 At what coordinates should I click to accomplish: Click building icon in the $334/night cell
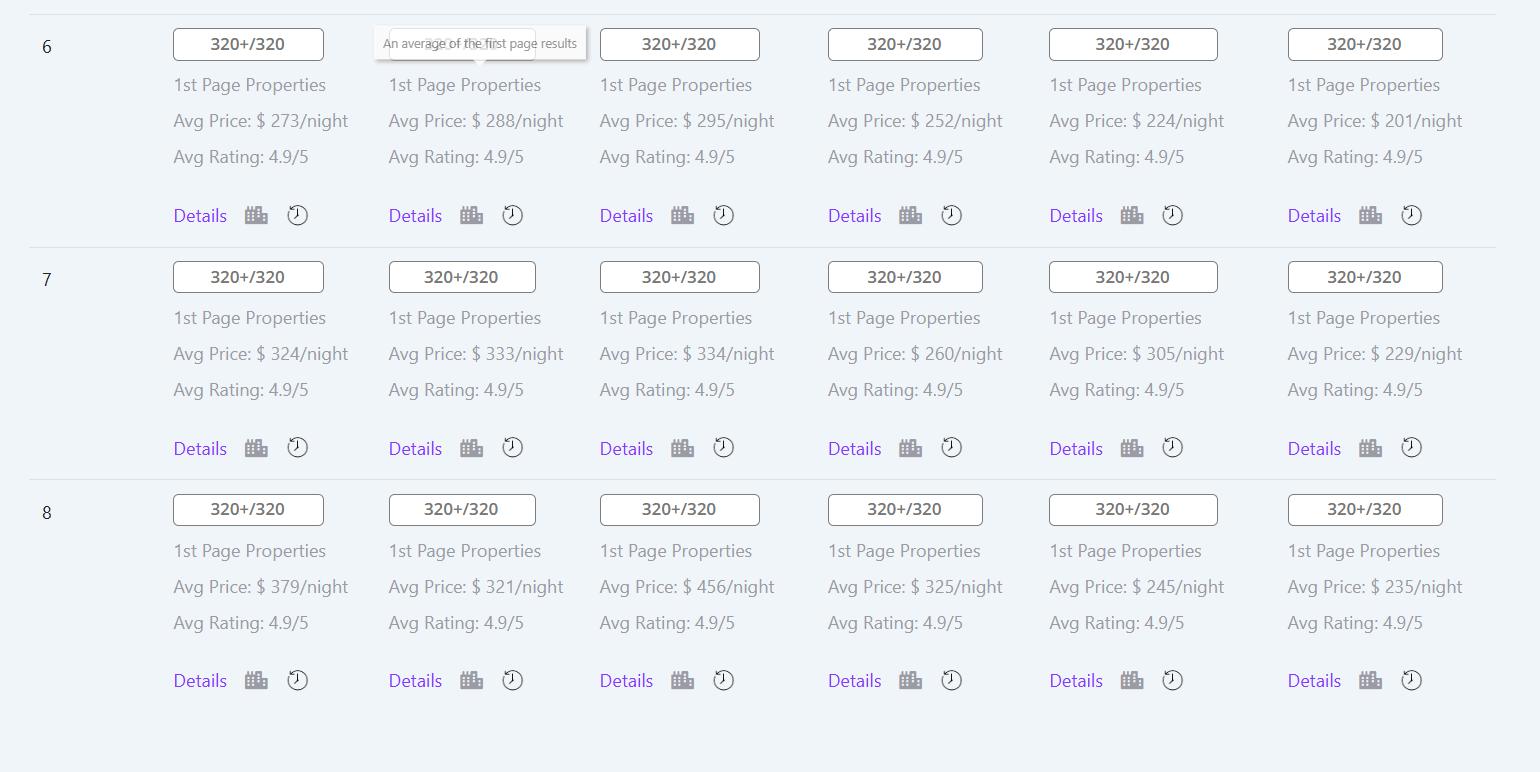coord(682,448)
